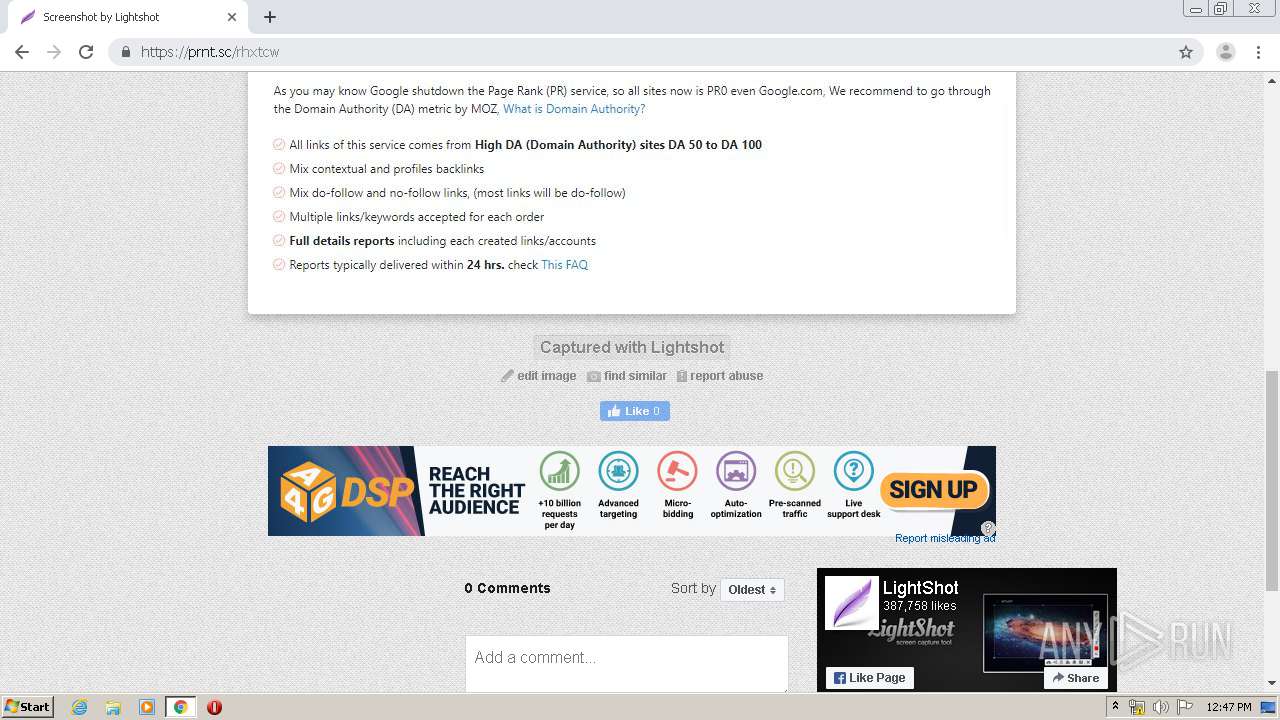Open the LightShot Facebook page title
The width and height of the screenshot is (1280, 720).
point(920,588)
